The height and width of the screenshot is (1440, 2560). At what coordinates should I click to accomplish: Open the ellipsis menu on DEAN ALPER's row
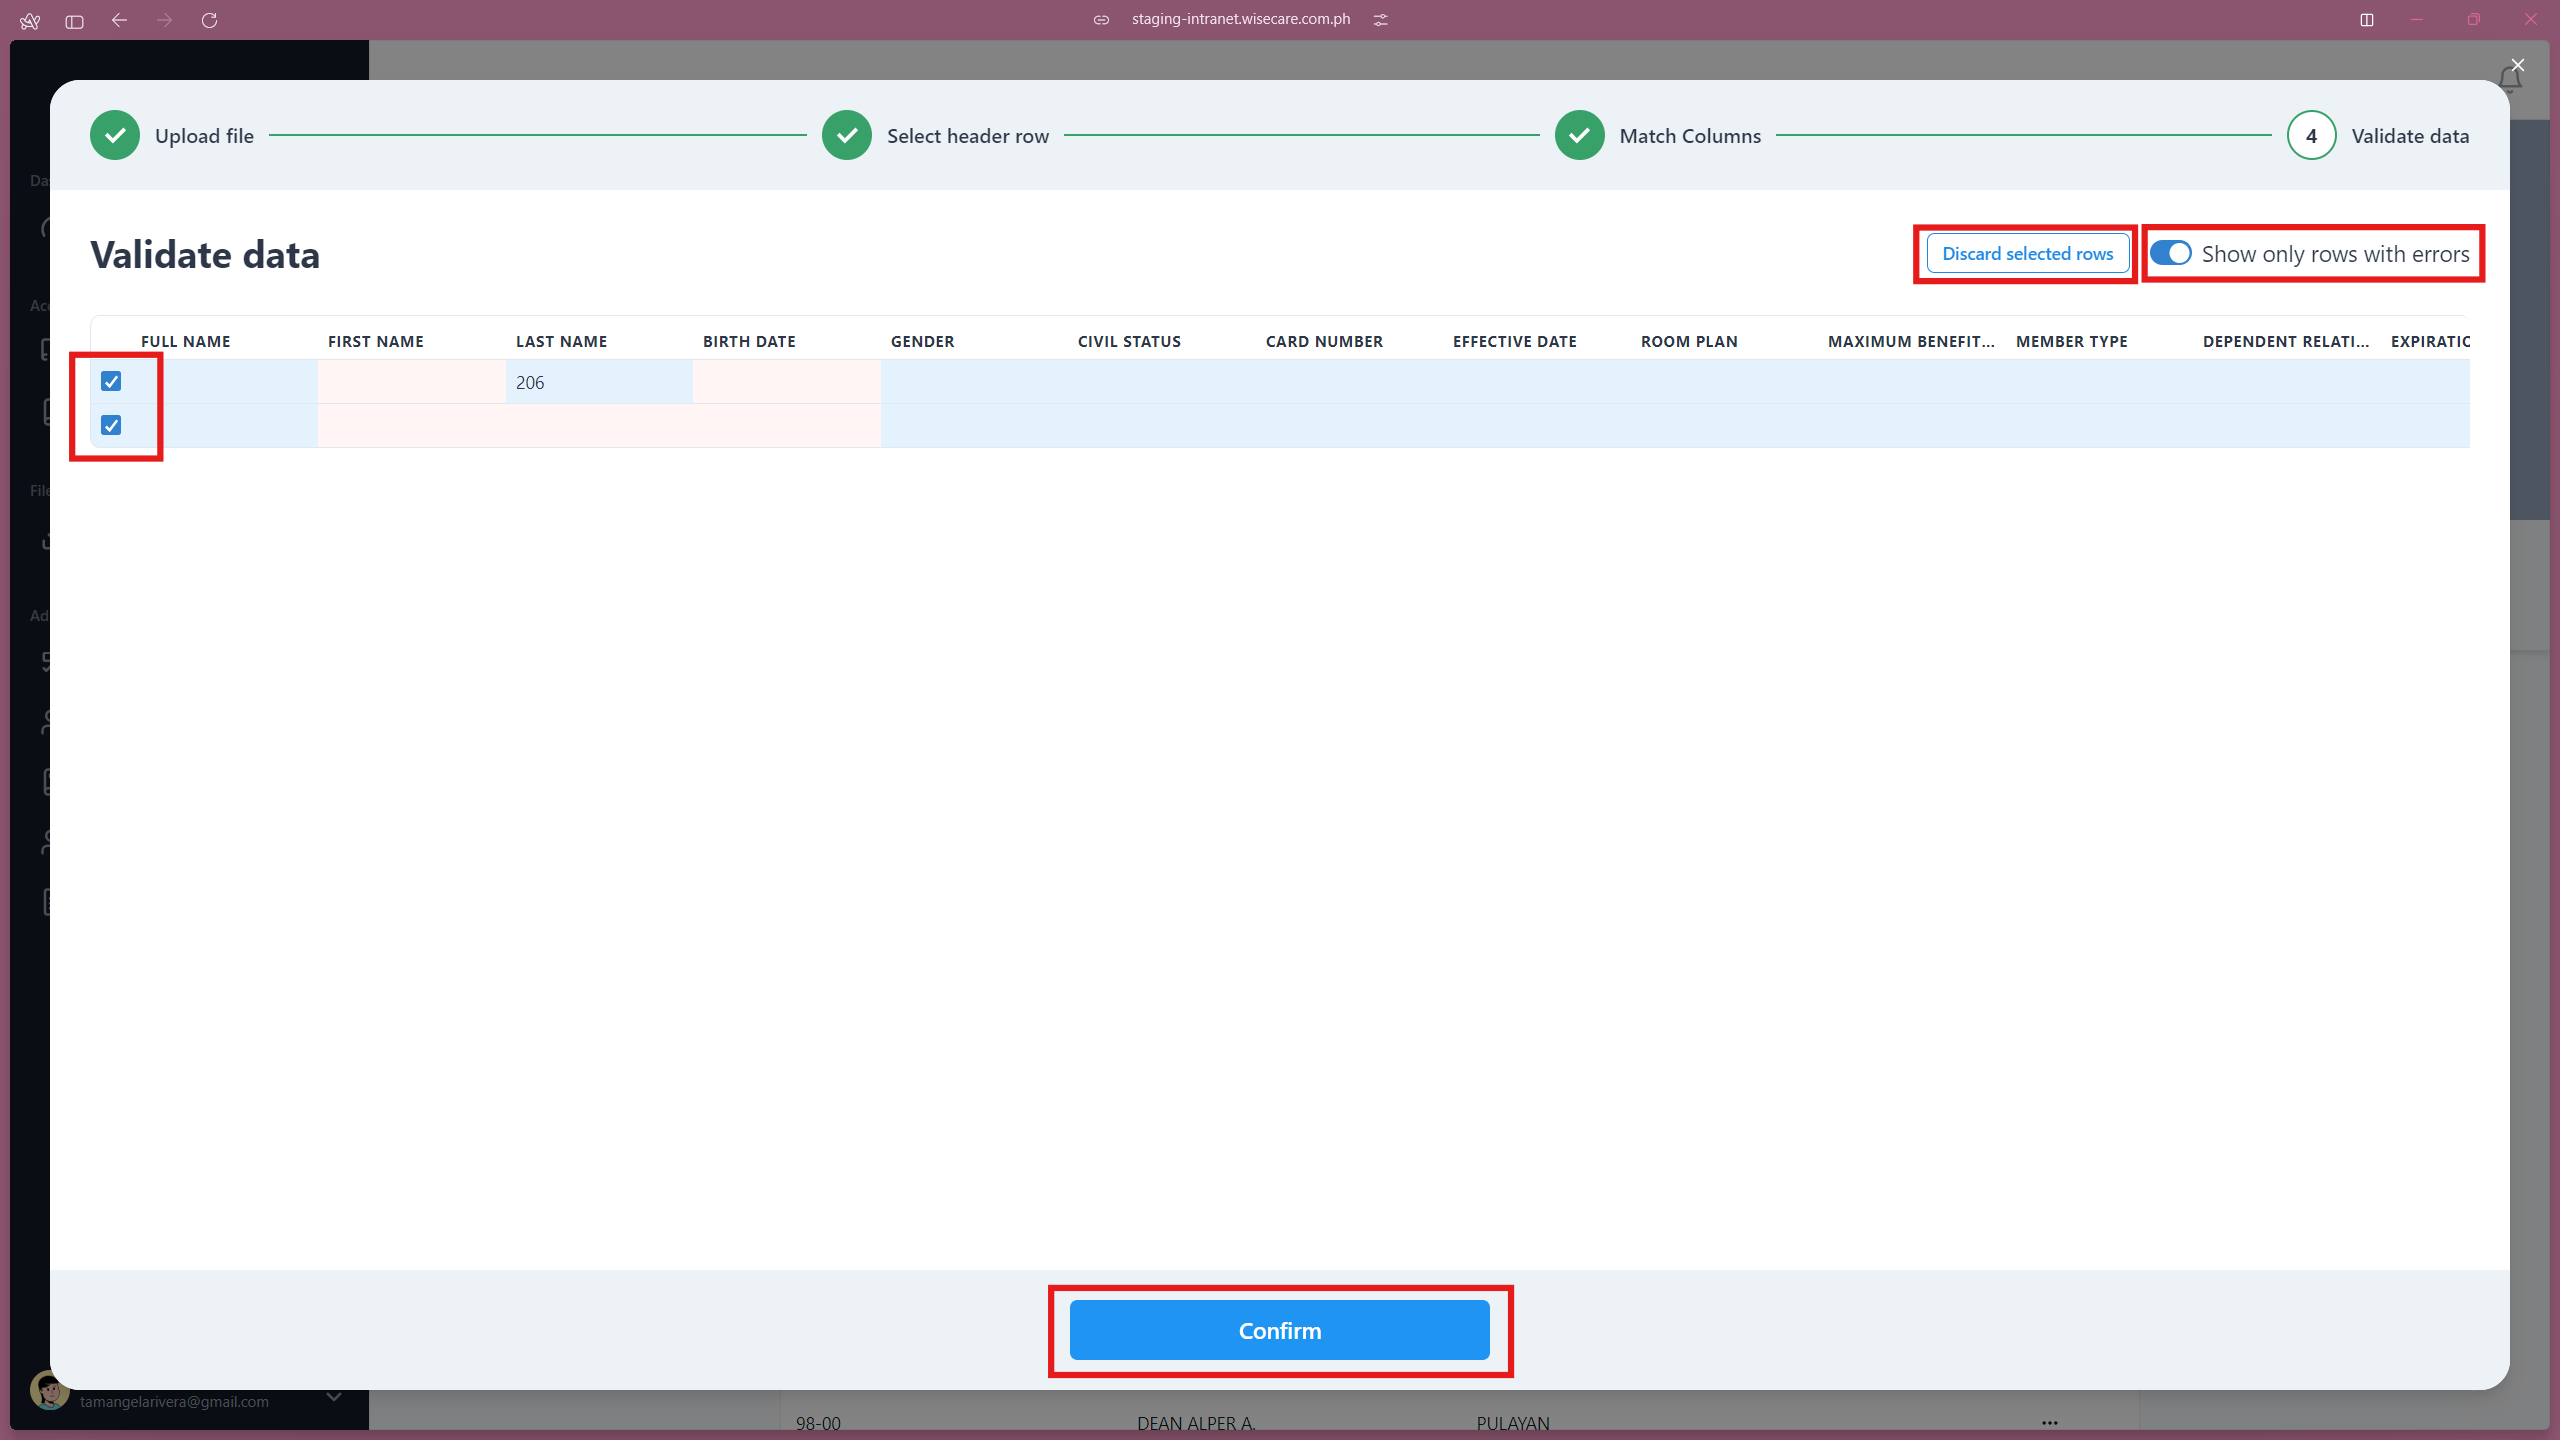(2048, 1423)
